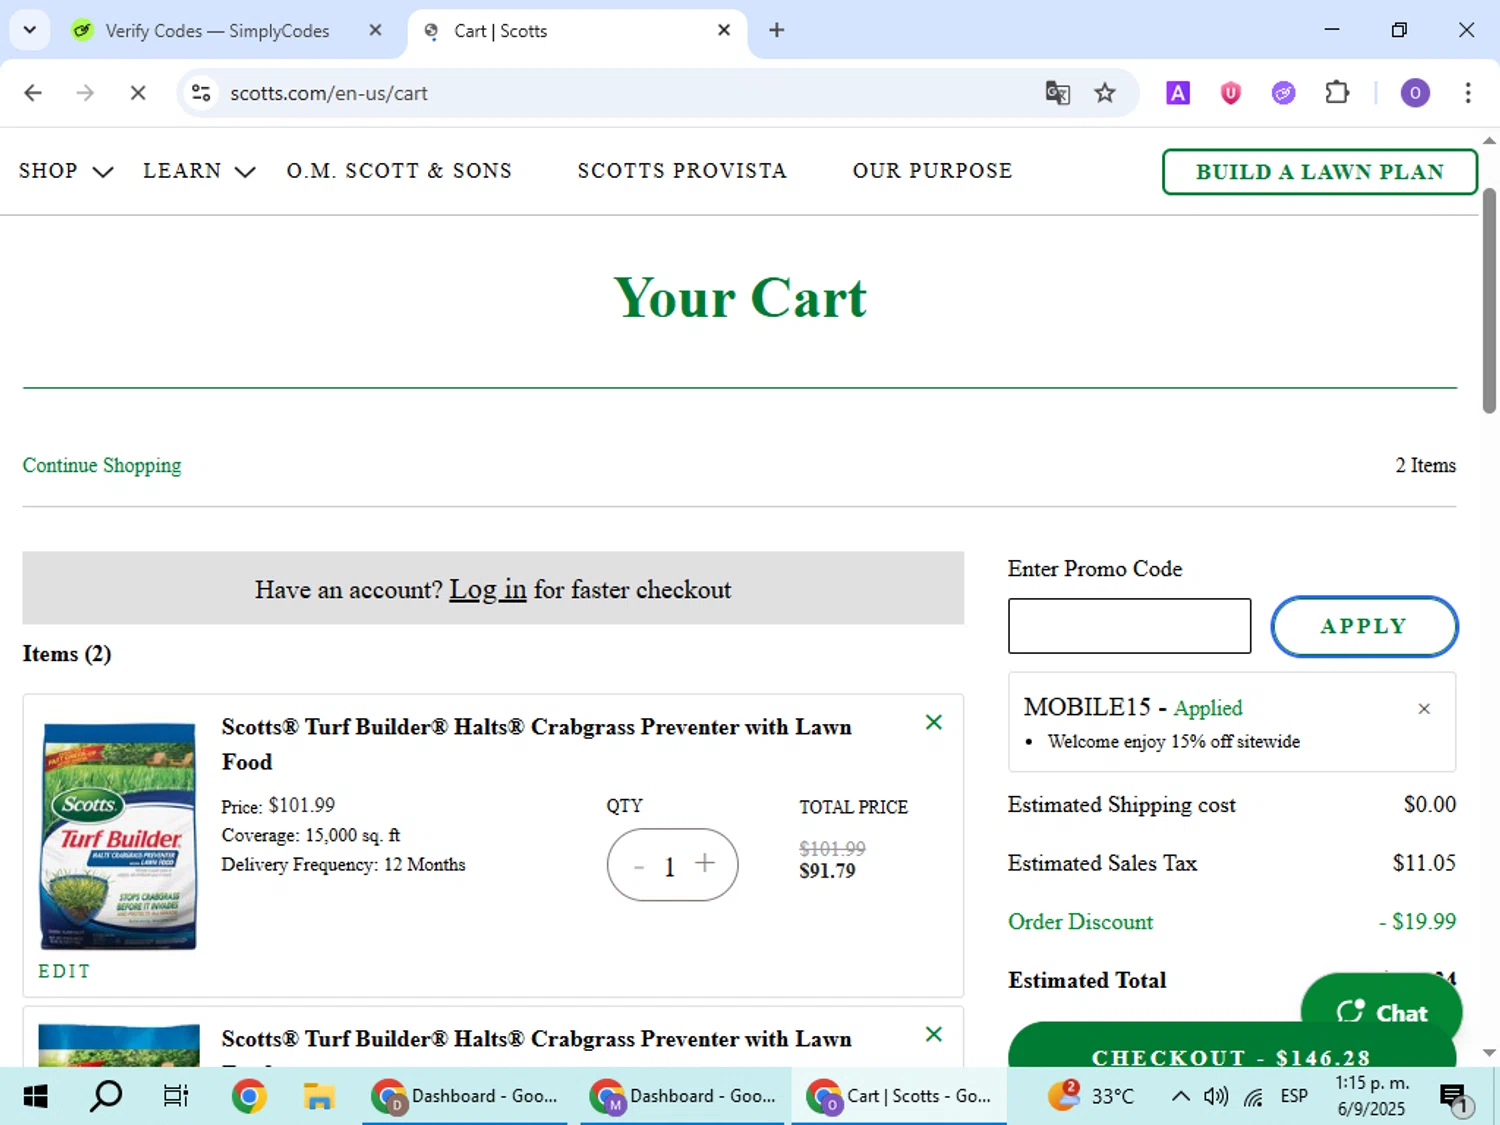Open weather widget showing 33°C

(x=1091, y=1096)
